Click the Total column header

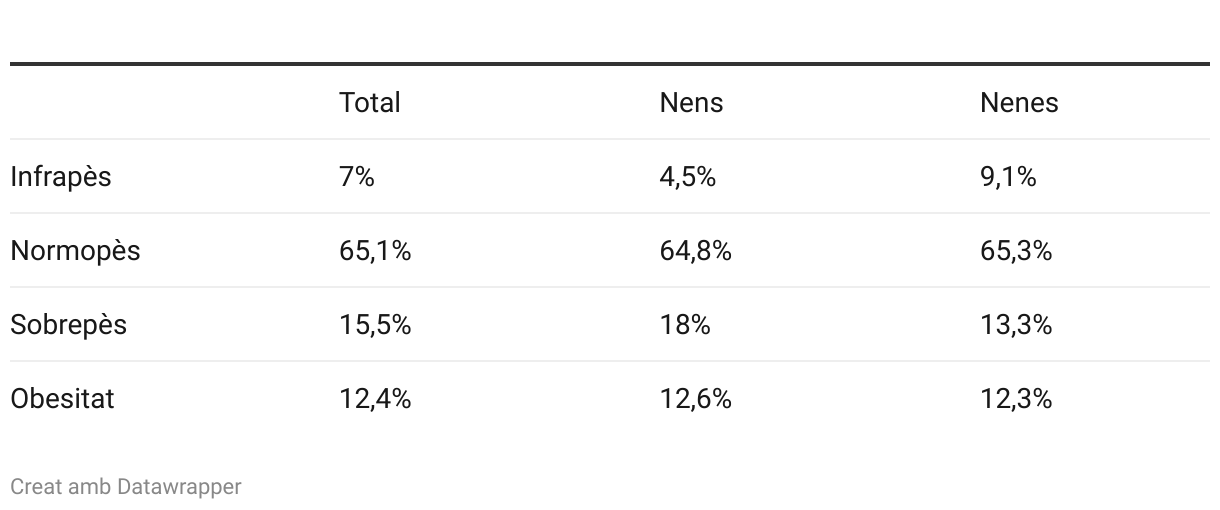pos(369,103)
